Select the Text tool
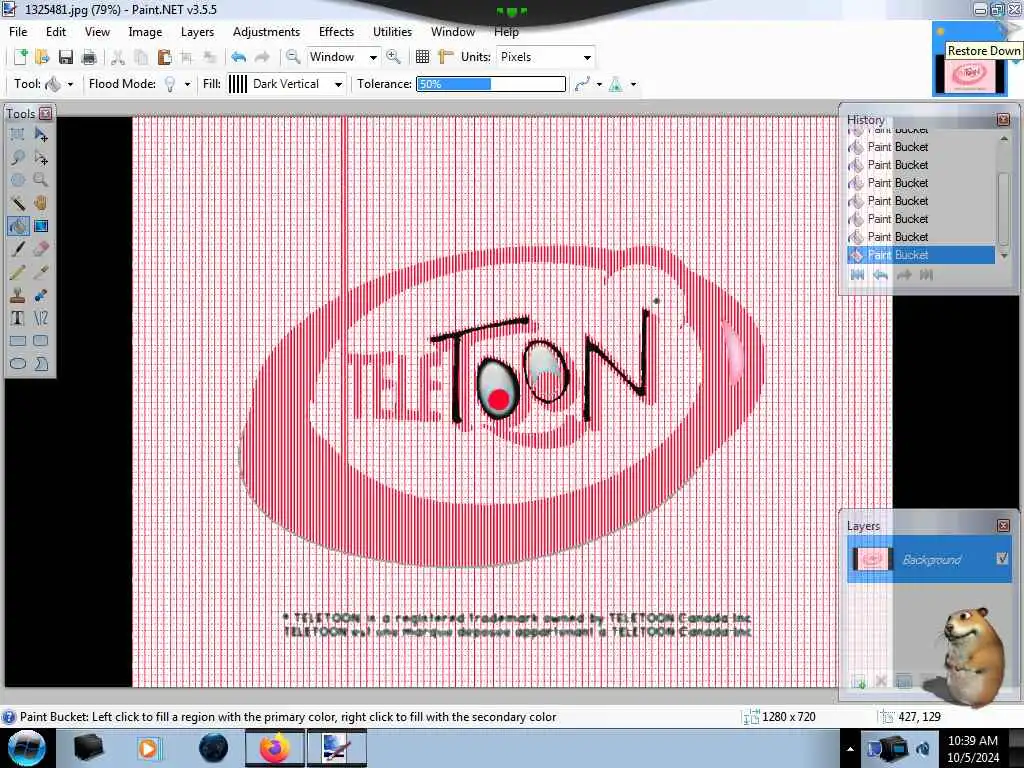 pyautogui.click(x=18, y=318)
